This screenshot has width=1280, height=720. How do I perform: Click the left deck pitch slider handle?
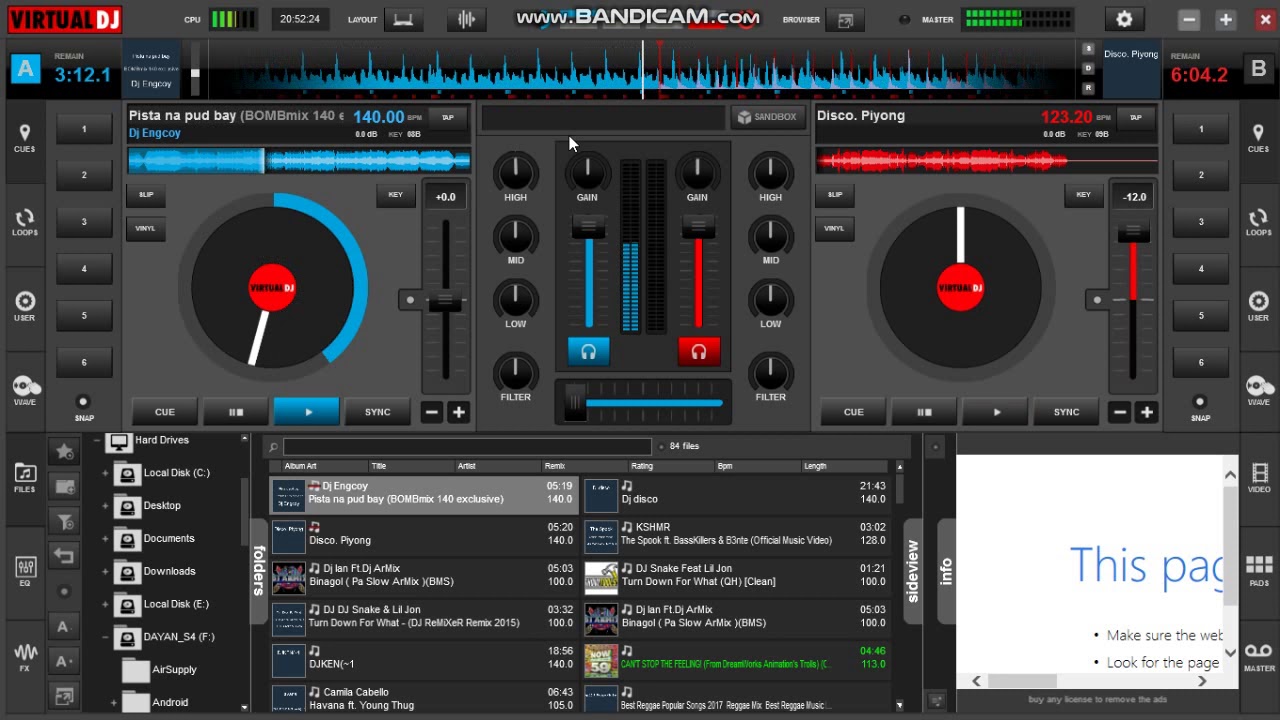[x=445, y=303]
